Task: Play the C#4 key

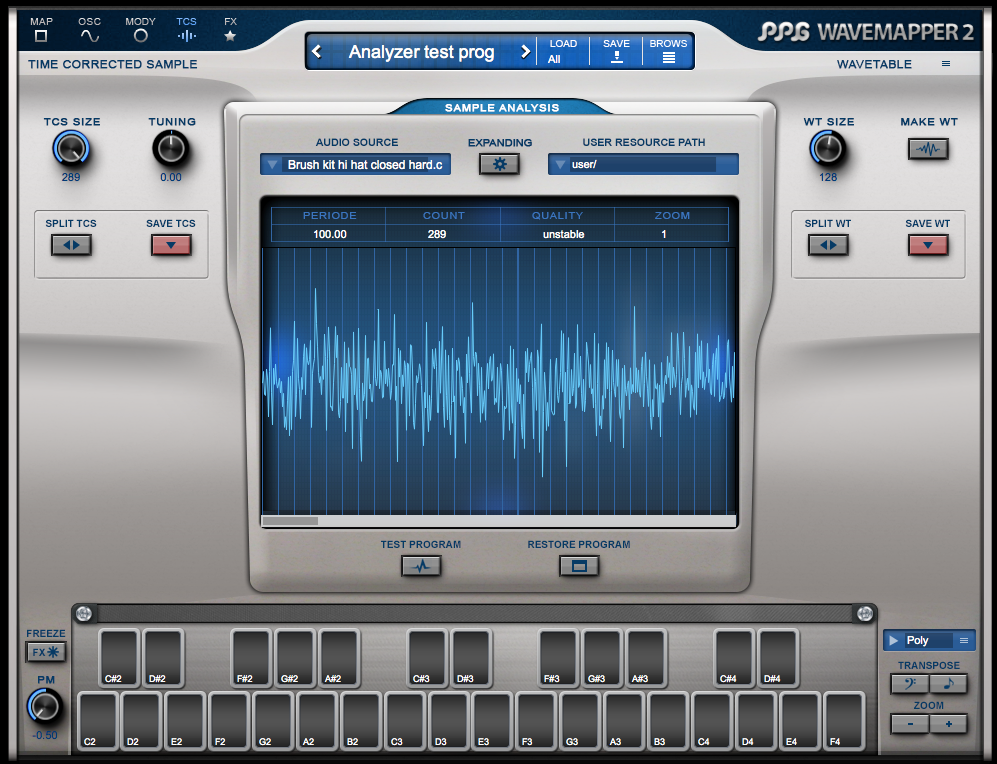Action: 734,658
